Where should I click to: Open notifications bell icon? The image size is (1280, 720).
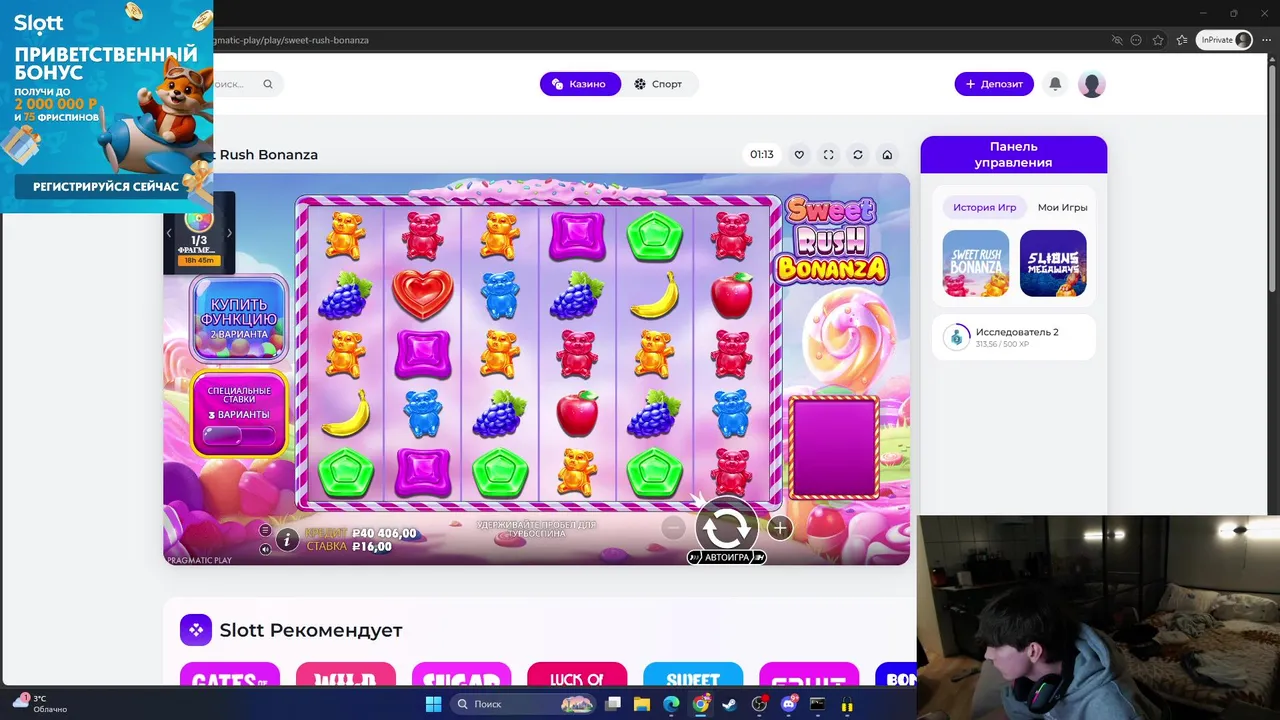(x=1055, y=84)
